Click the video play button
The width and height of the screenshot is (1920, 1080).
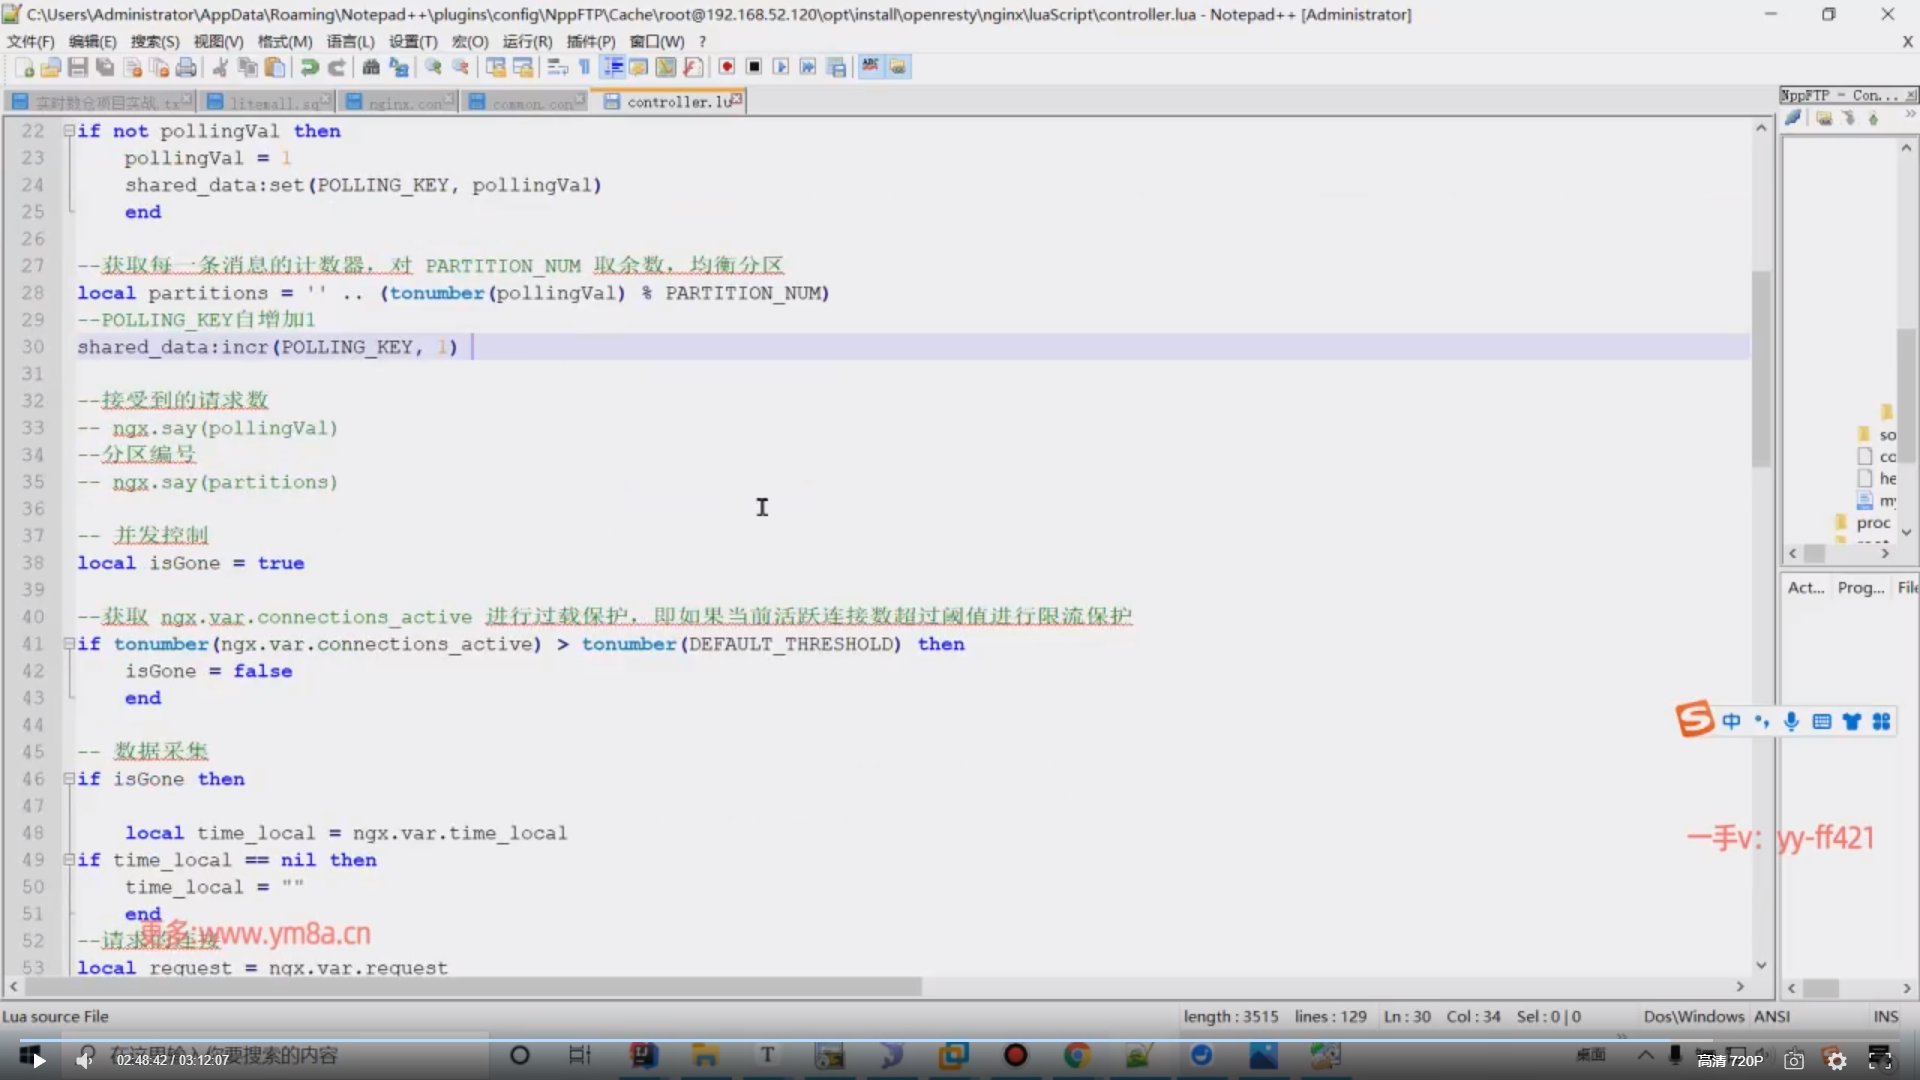[x=38, y=1060]
